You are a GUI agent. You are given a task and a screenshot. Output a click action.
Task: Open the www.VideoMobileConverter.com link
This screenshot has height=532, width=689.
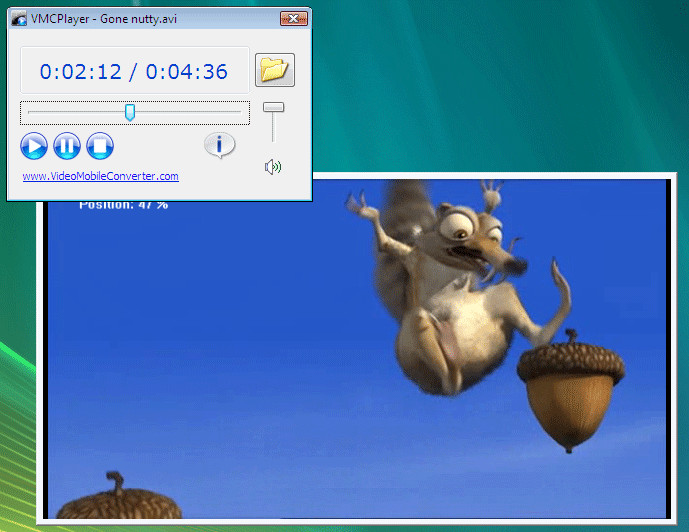coord(101,176)
